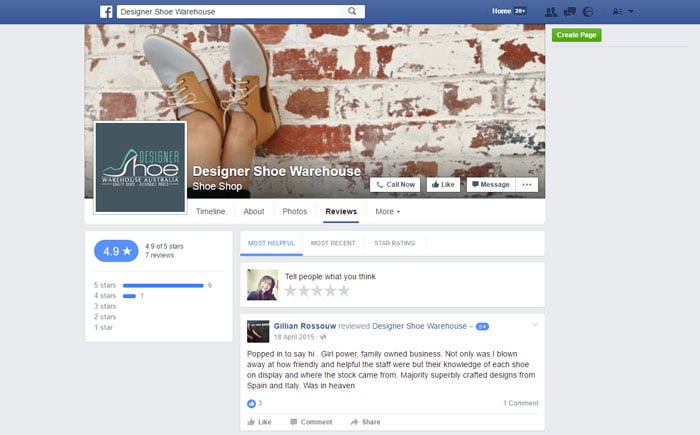This screenshot has height=435, width=700.
Task: Click the 5 stars rating bar
Action: (163, 285)
